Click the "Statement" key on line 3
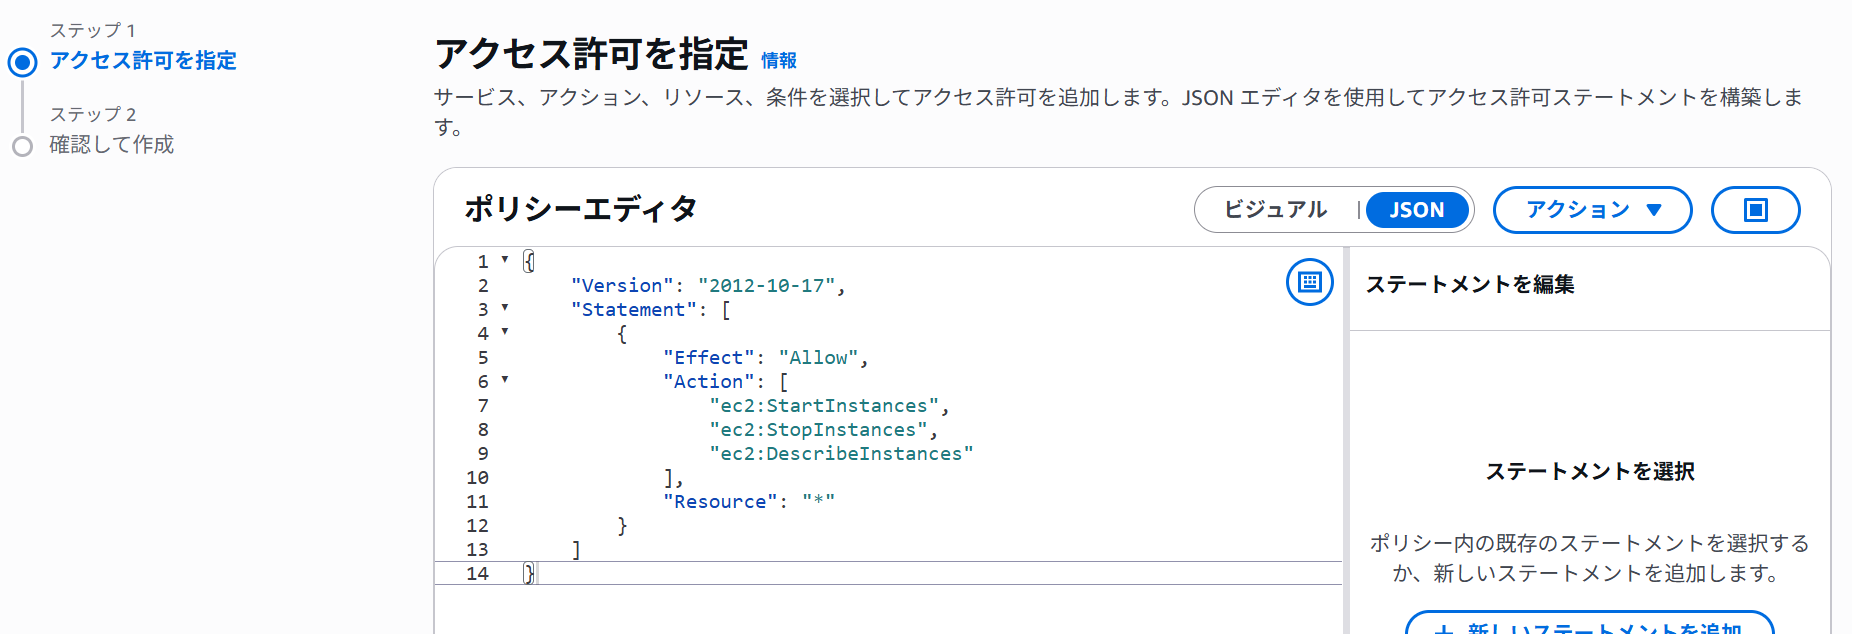 click(x=634, y=310)
